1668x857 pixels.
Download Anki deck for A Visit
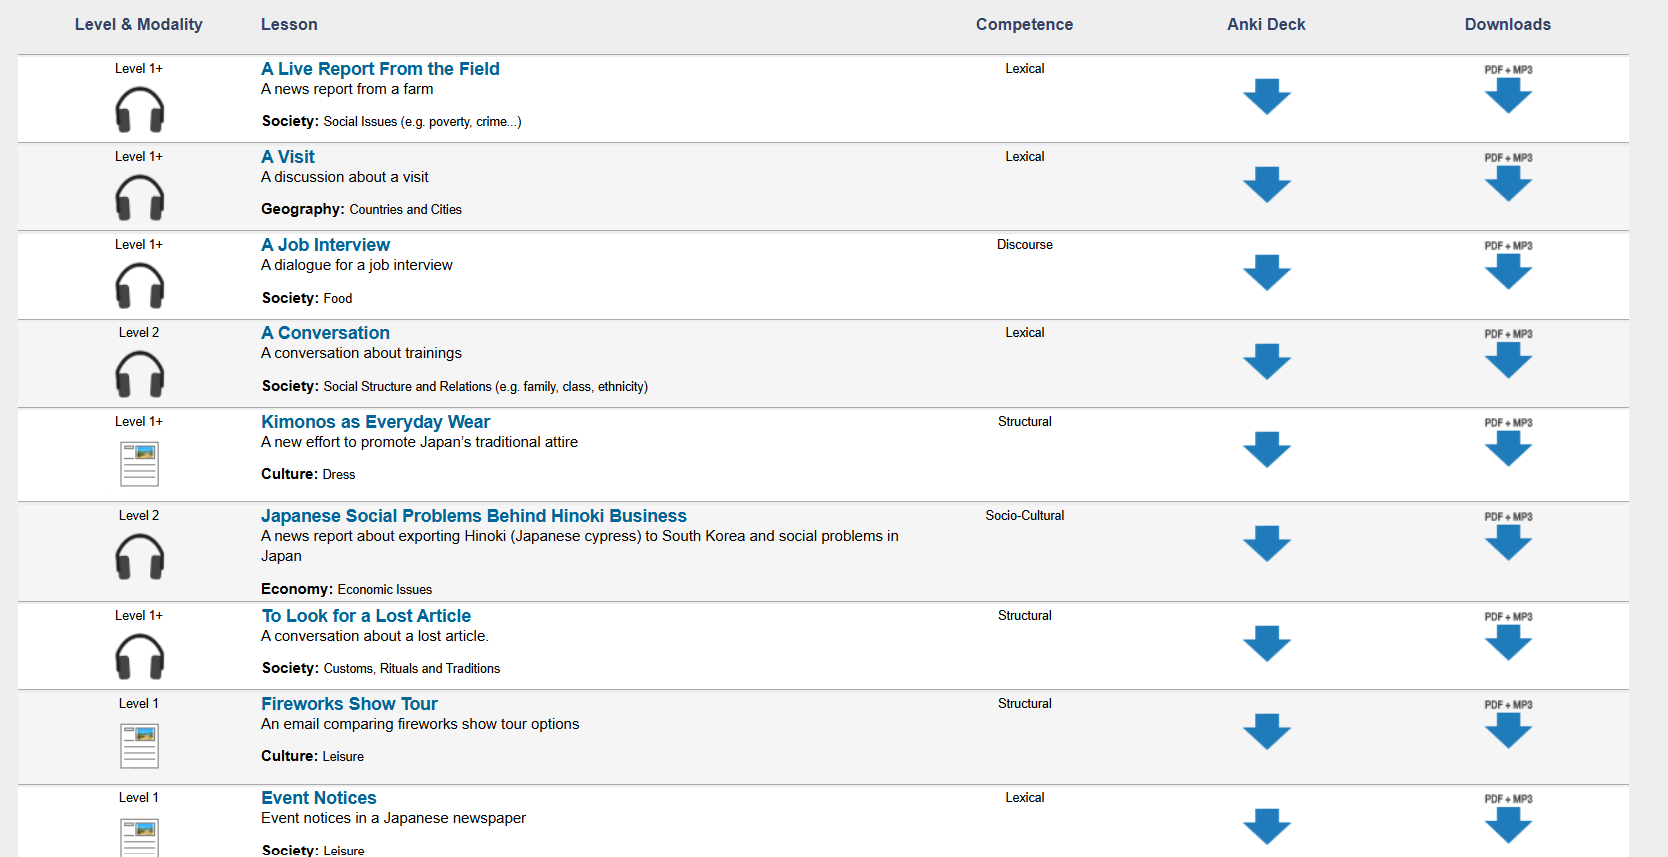coord(1266,185)
